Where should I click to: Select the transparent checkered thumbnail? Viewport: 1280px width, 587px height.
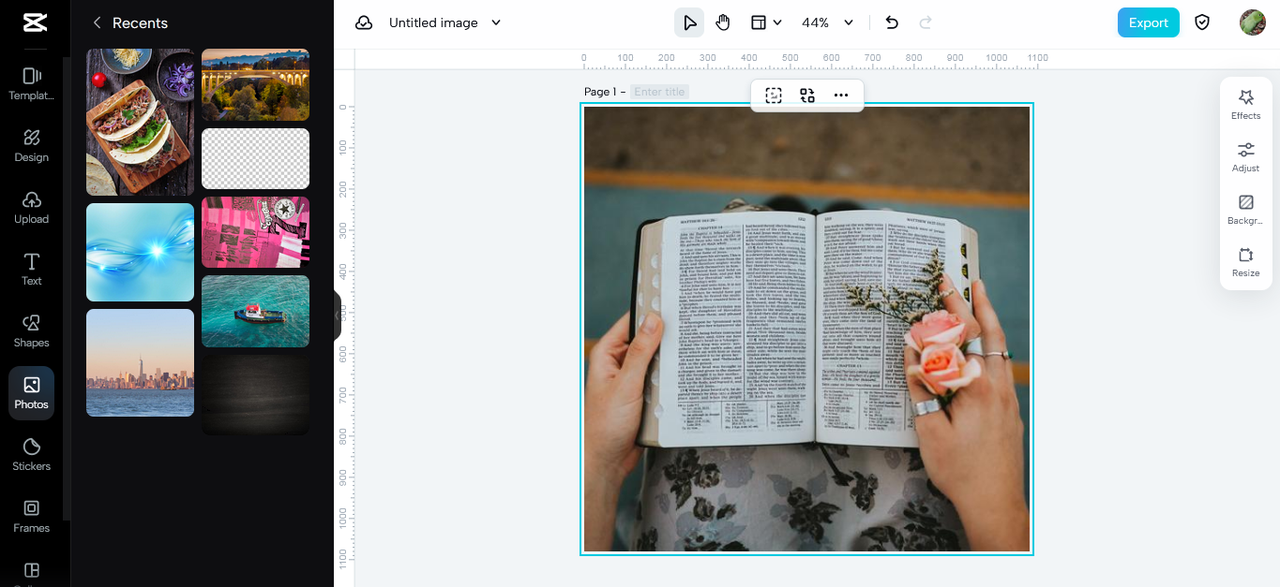point(256,159)
